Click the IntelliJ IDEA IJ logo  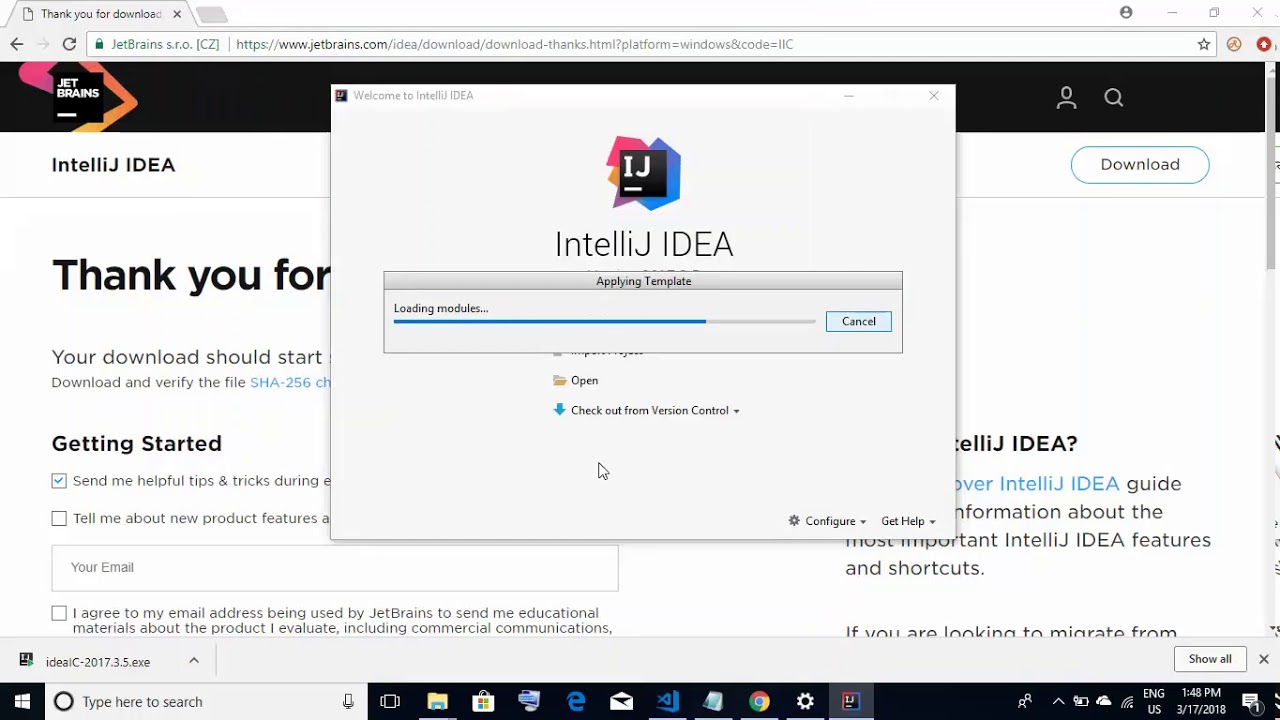tap(644, 173)
